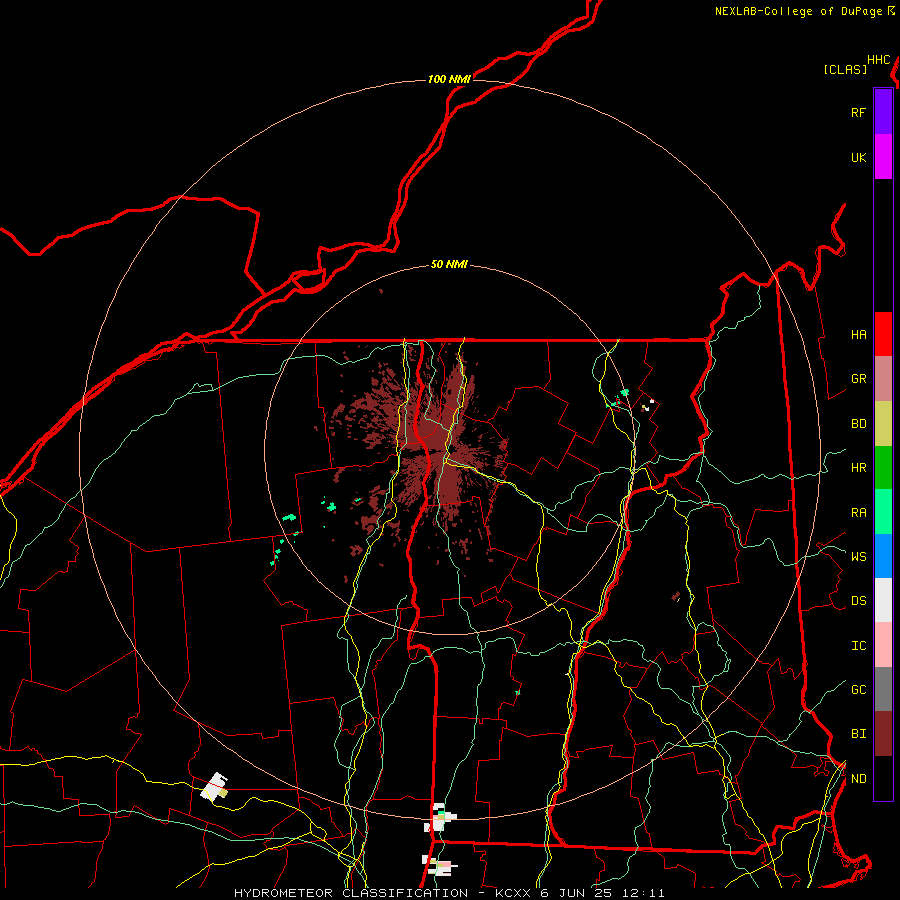
Task: Click the RA light green legend swatch
Action: point(883,512)
